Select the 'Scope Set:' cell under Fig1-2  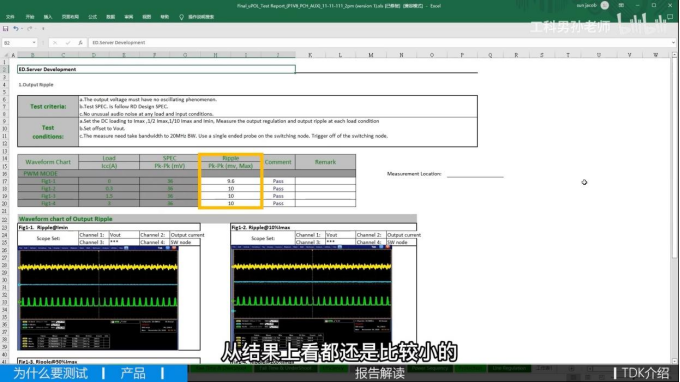coord(263,238)
